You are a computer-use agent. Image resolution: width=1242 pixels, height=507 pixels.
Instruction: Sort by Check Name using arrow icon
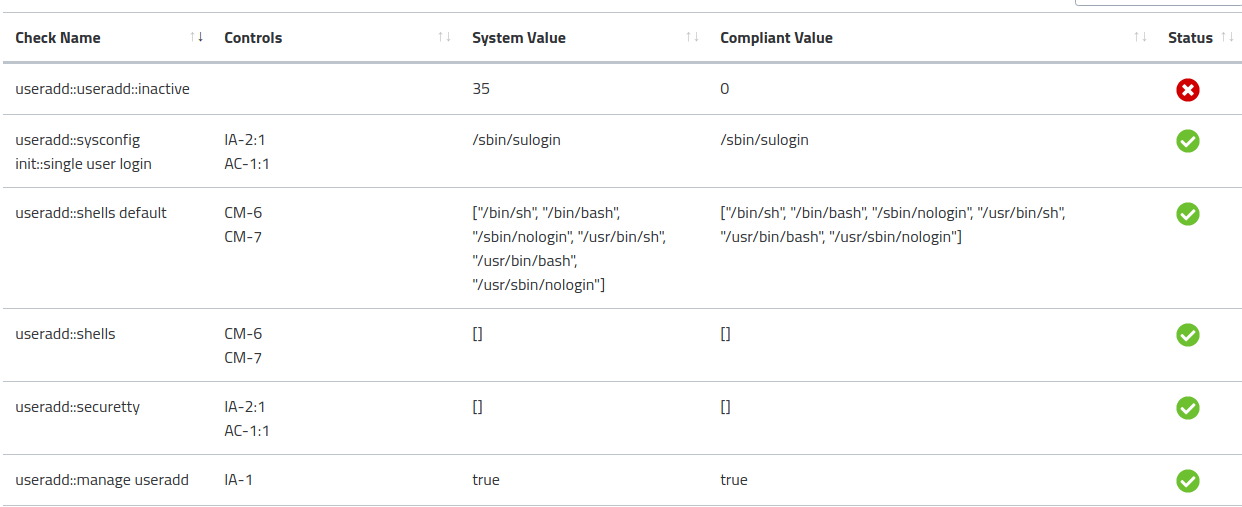coord(196,37)
